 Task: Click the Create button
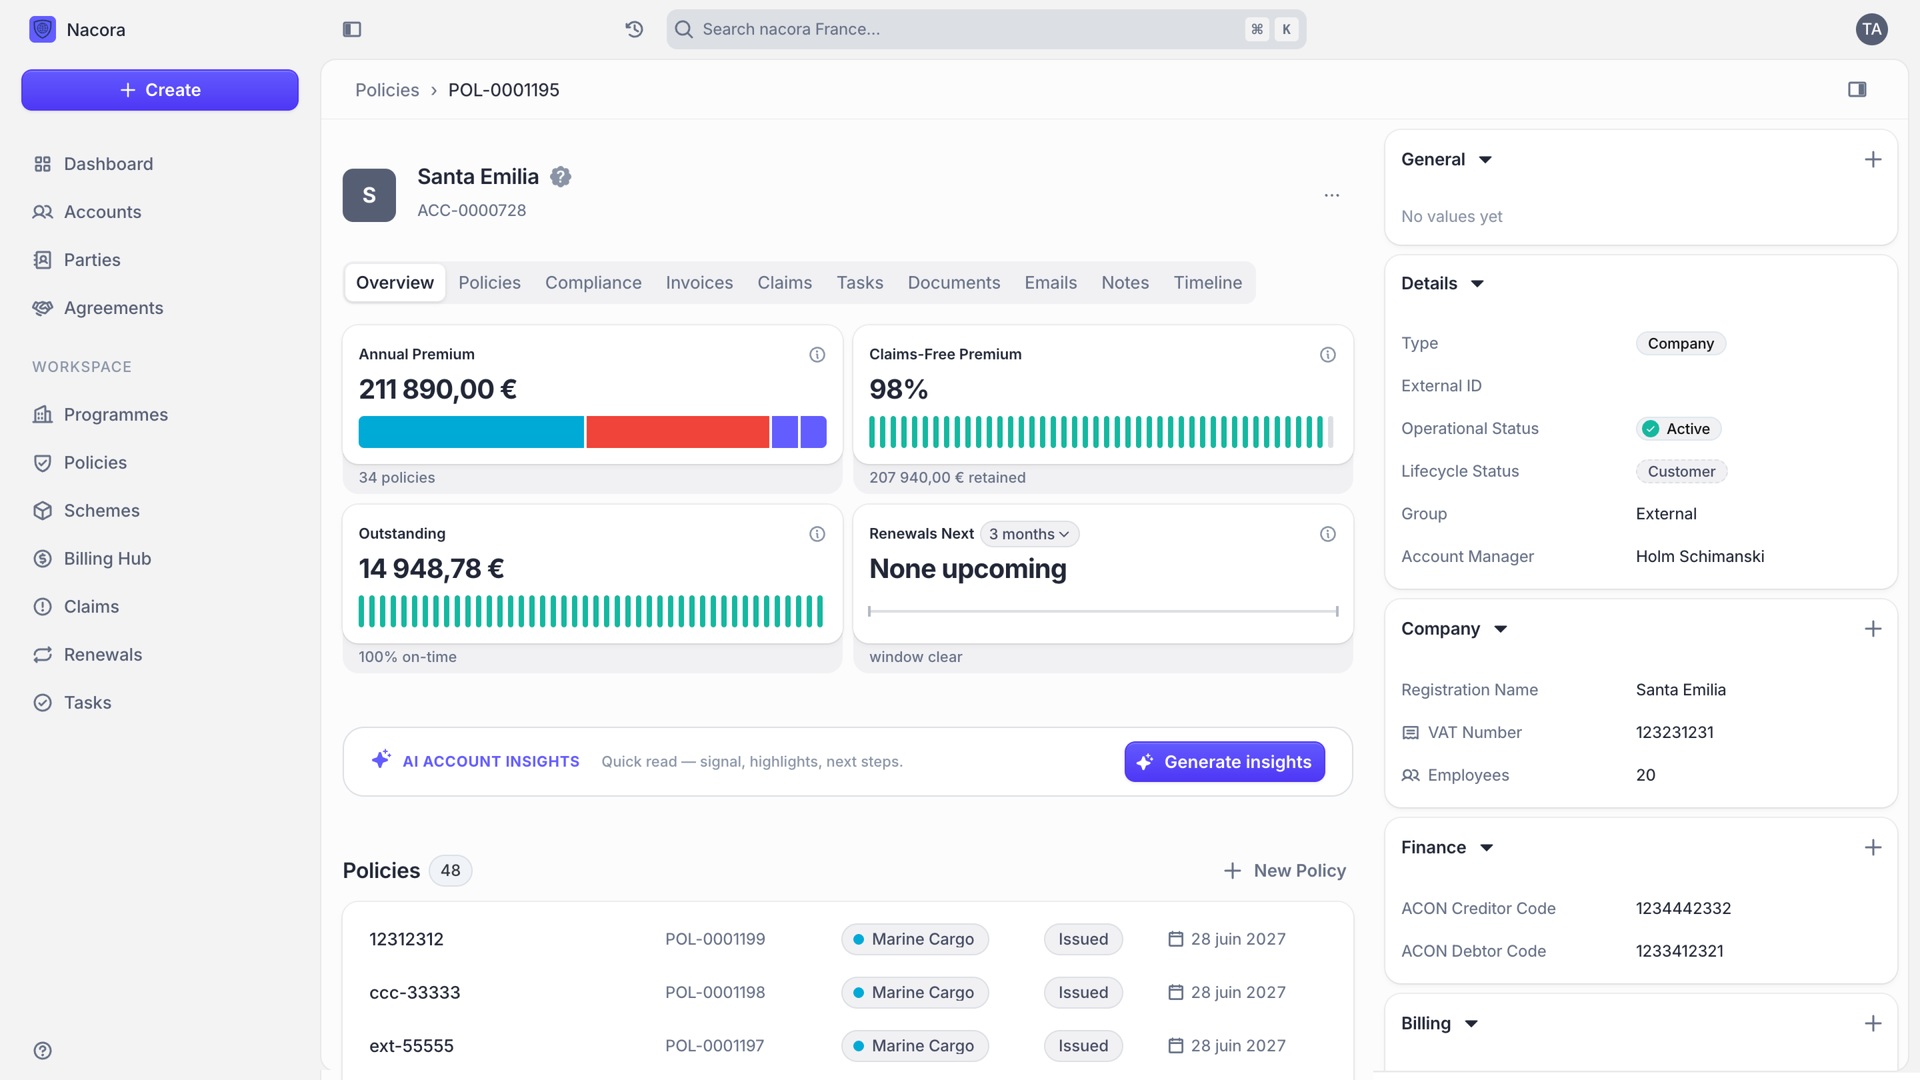(x=160, y=90)
